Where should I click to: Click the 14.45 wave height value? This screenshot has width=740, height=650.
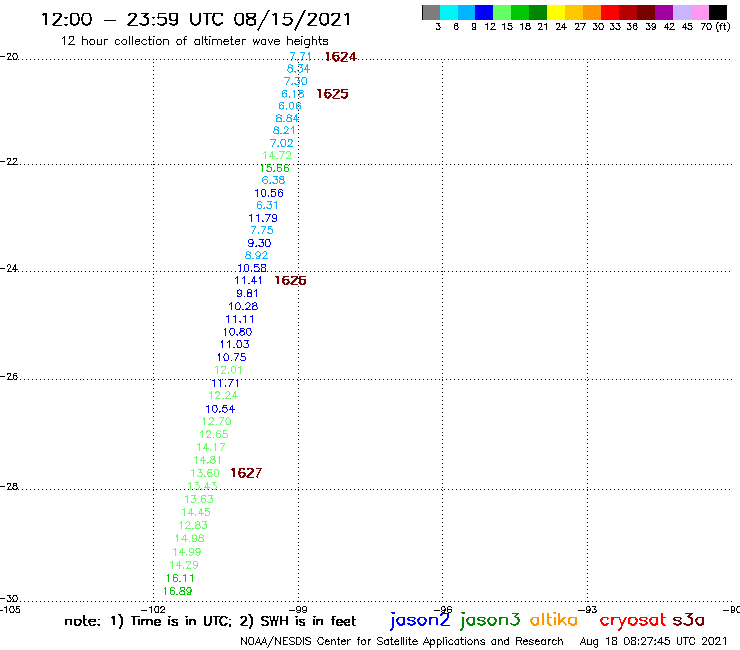tap(196, 512)
